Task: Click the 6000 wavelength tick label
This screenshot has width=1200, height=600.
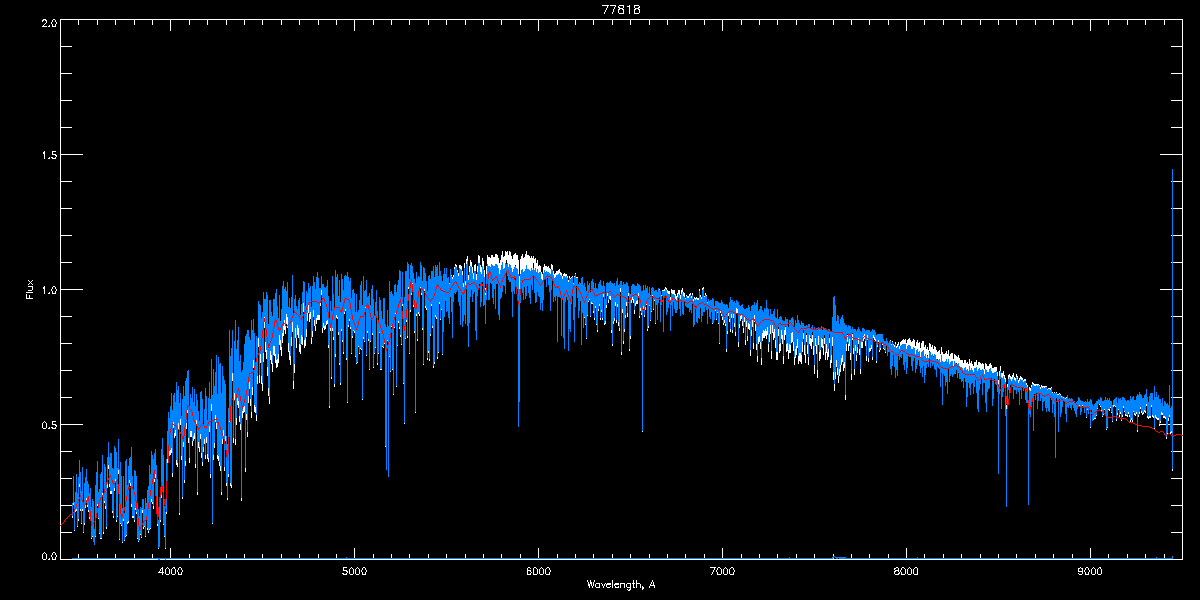Action: click(538, 572)
